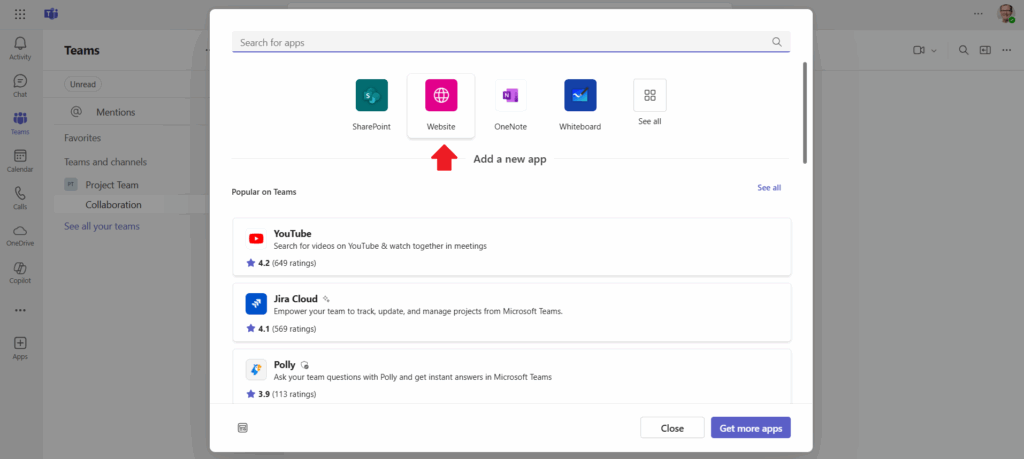Click See all link for Popular apps
The width and height of the screenshot is (1024, 459).
769,187
